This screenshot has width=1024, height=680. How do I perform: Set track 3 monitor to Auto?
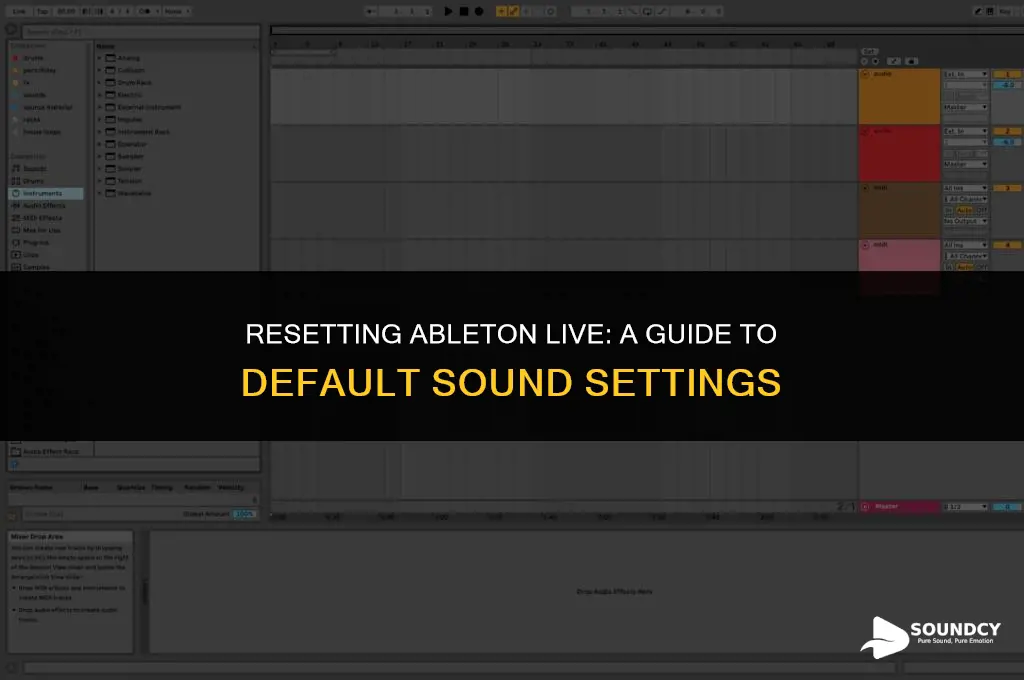point(965,210)
